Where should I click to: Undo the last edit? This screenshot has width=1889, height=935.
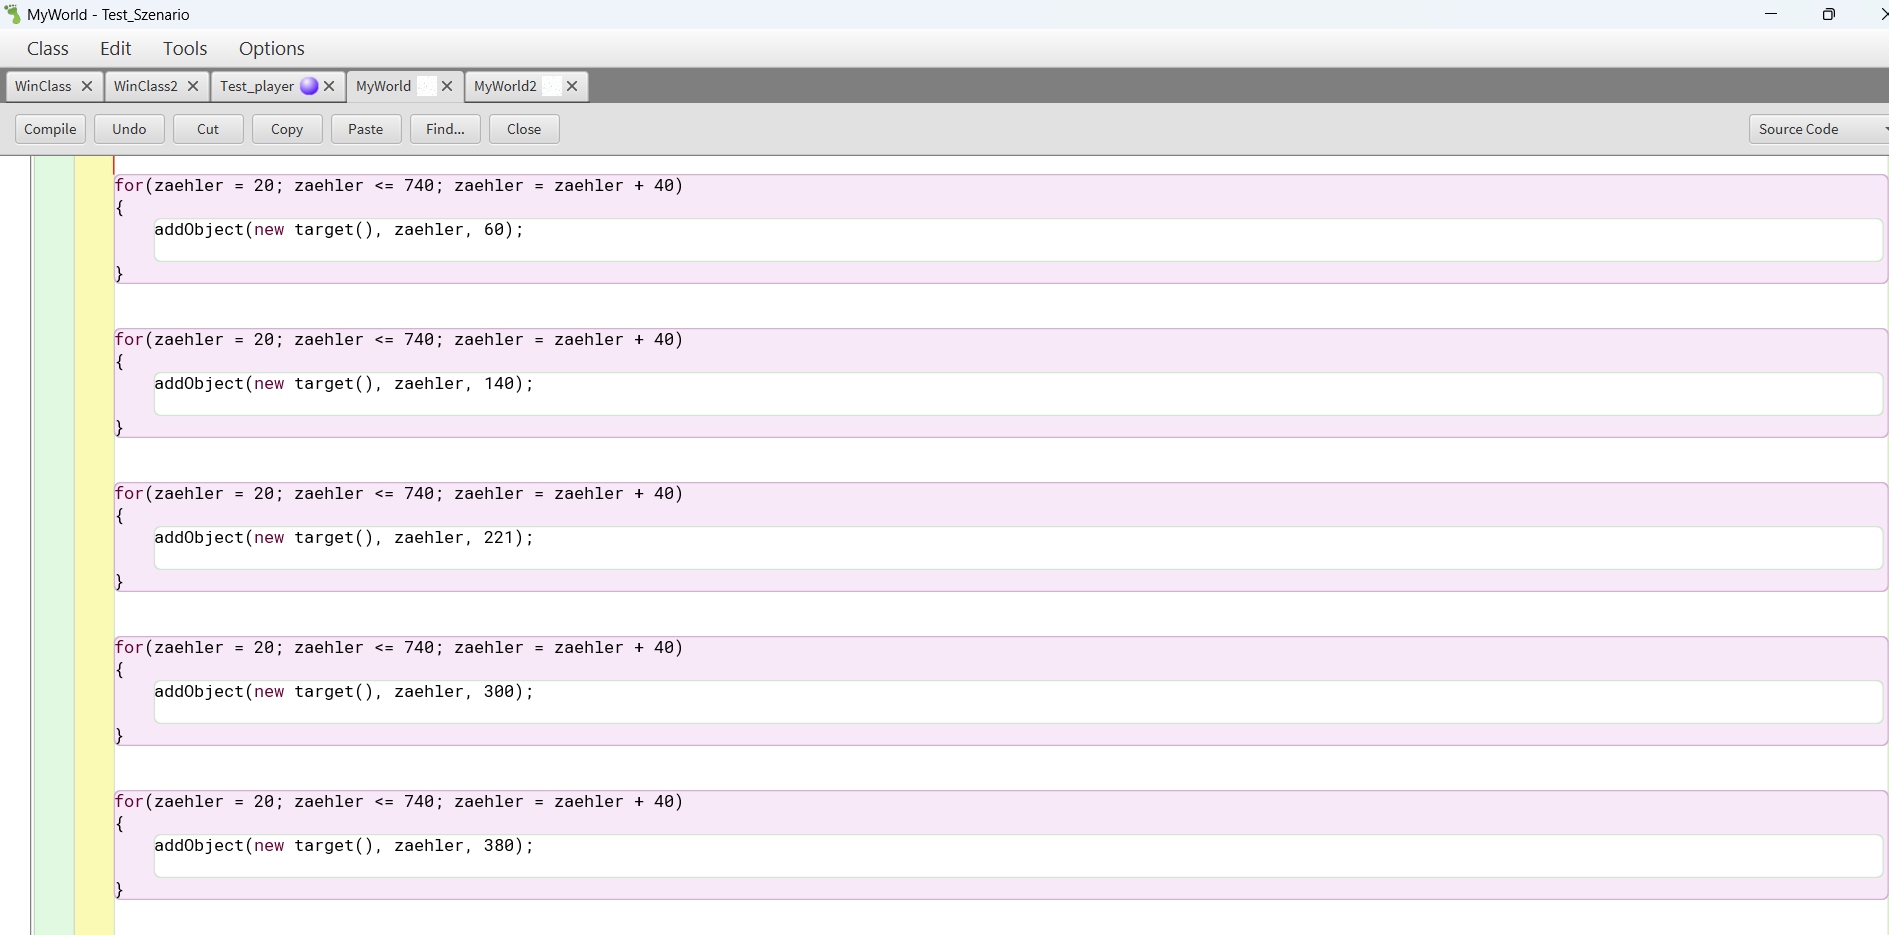[x=128, y=128]
